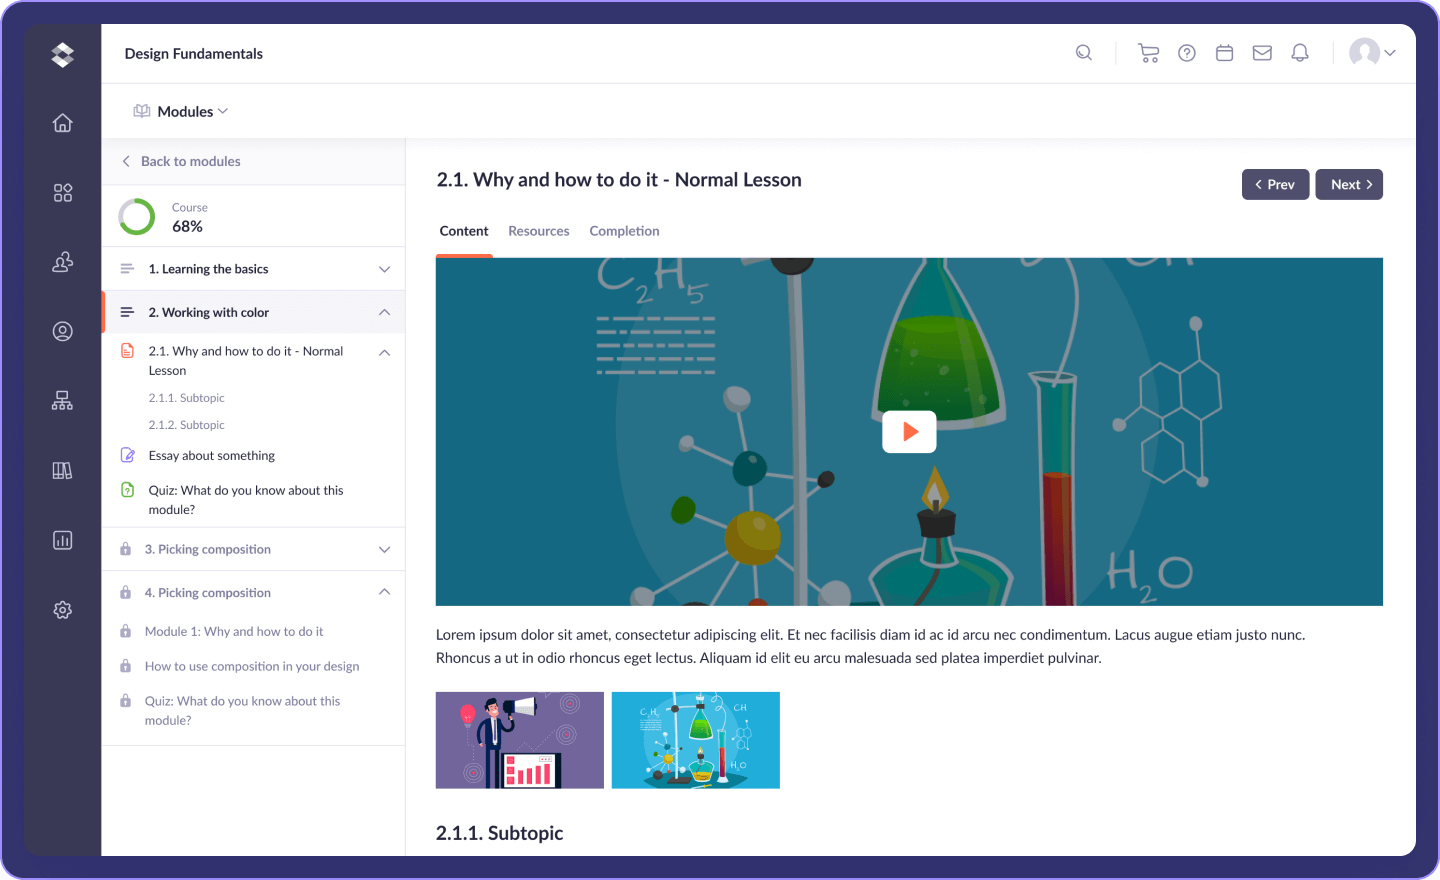Open notifications bell icon
Screen dimensions: 1440x880
[x=1299, y=53]
